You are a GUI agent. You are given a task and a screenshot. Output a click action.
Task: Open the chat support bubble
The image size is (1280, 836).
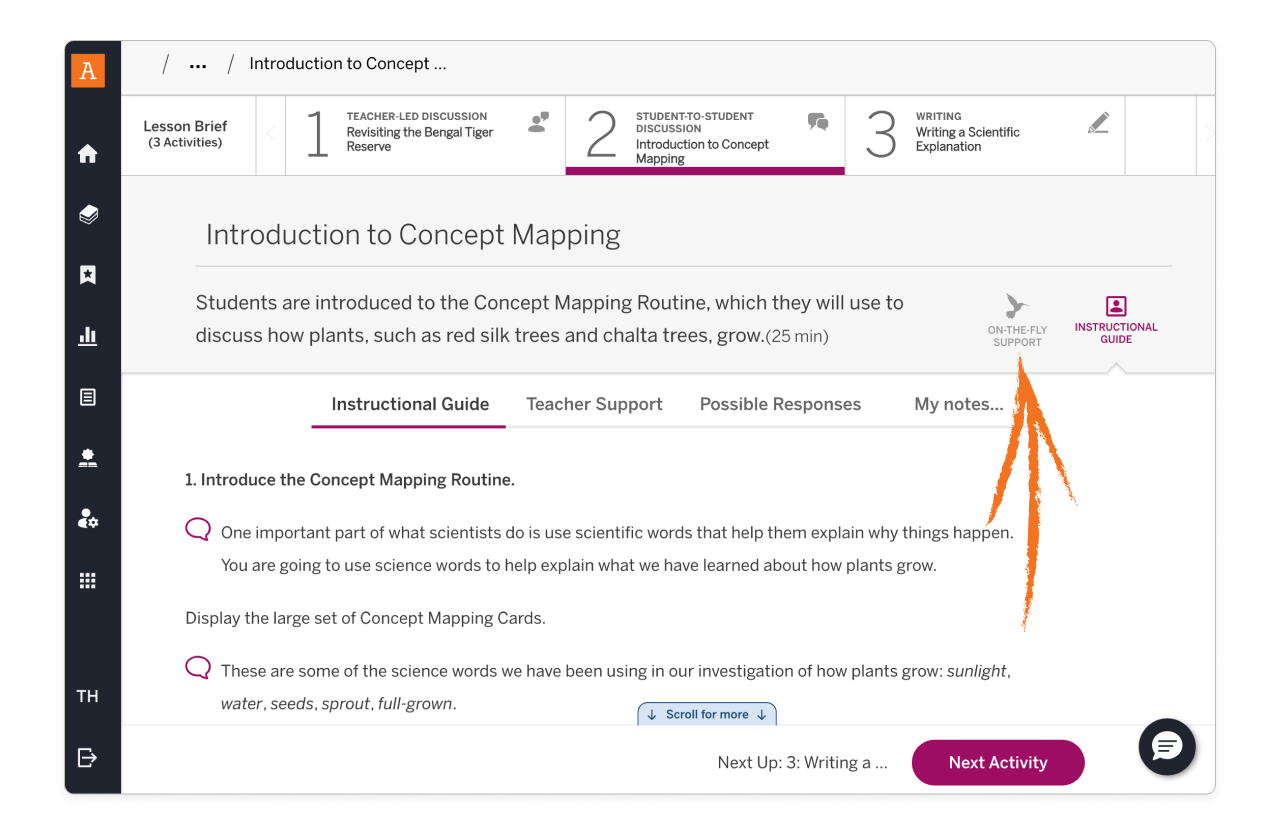[x=1167, y=746]
